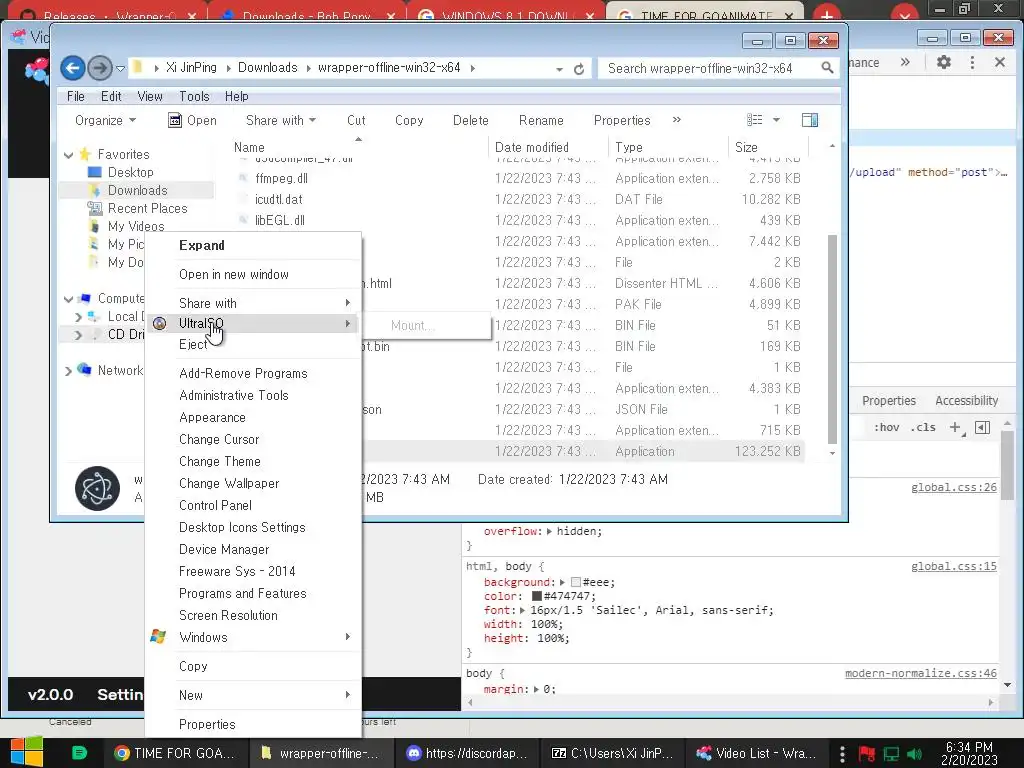1024x768 pixels.
Task: Expand CD Drive tree node
Action: [78, 335]
